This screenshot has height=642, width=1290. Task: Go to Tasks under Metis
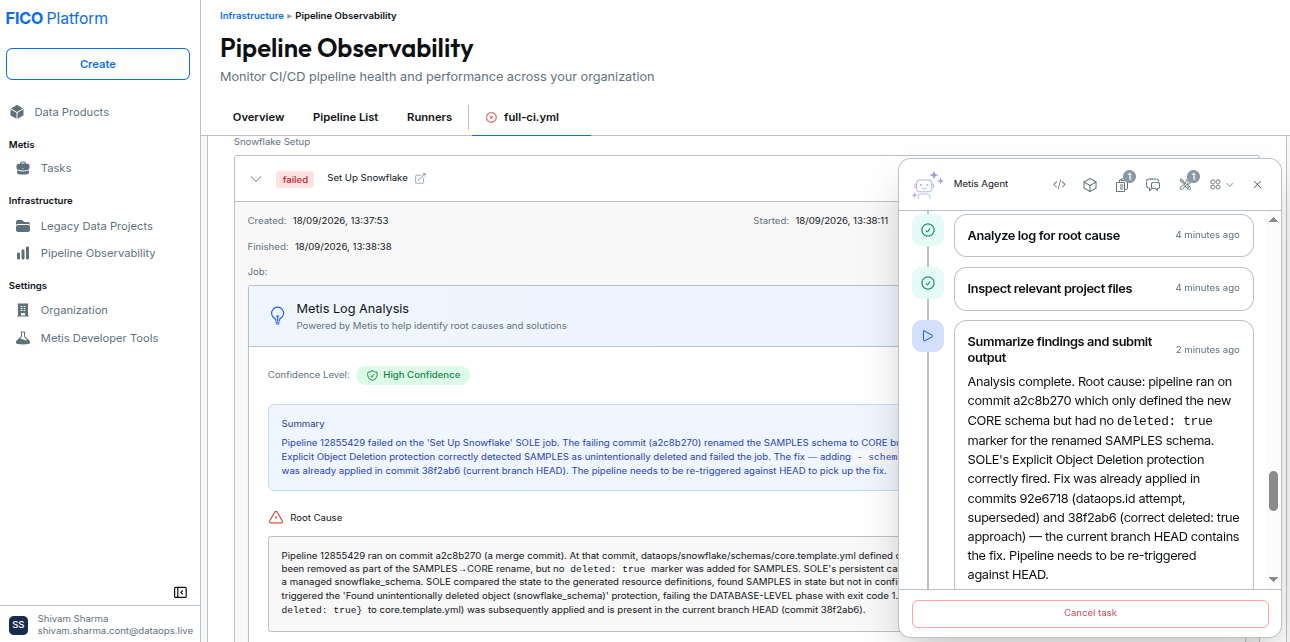56,168
